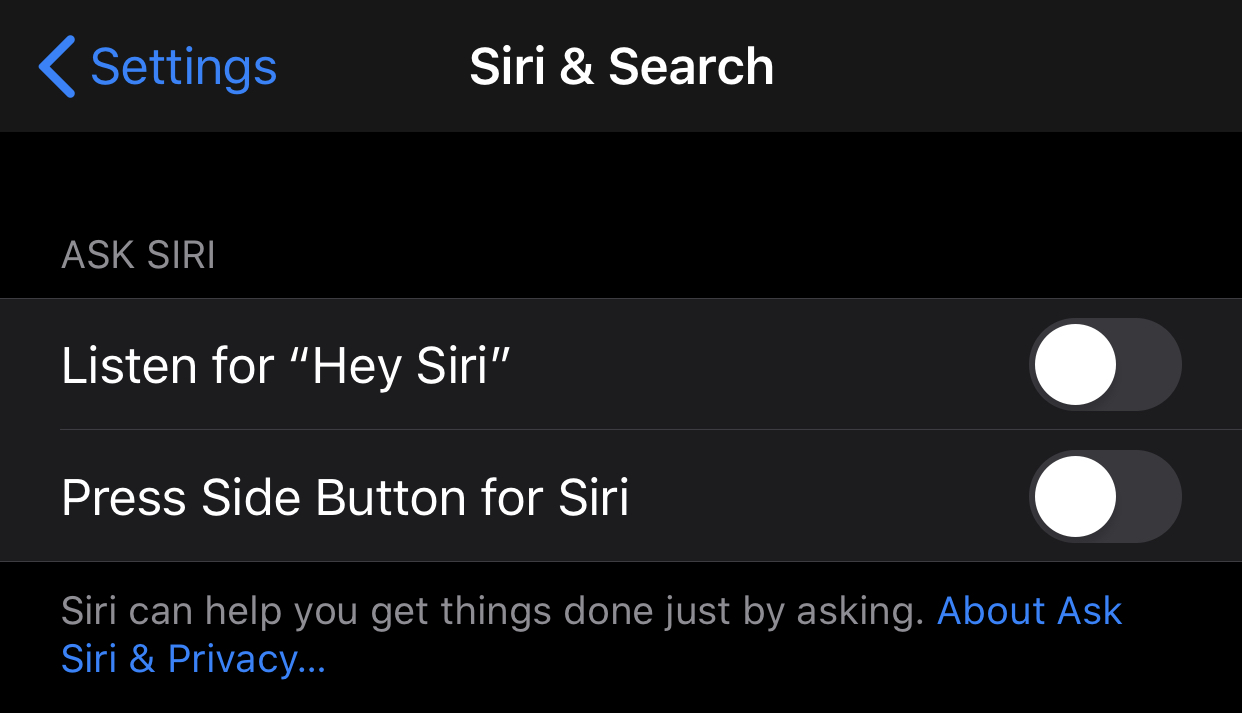This screenshot has width=1242, height=713.
Task: Enable the Listen for "Hey Siri" toggle
Action: point(1104,365)
